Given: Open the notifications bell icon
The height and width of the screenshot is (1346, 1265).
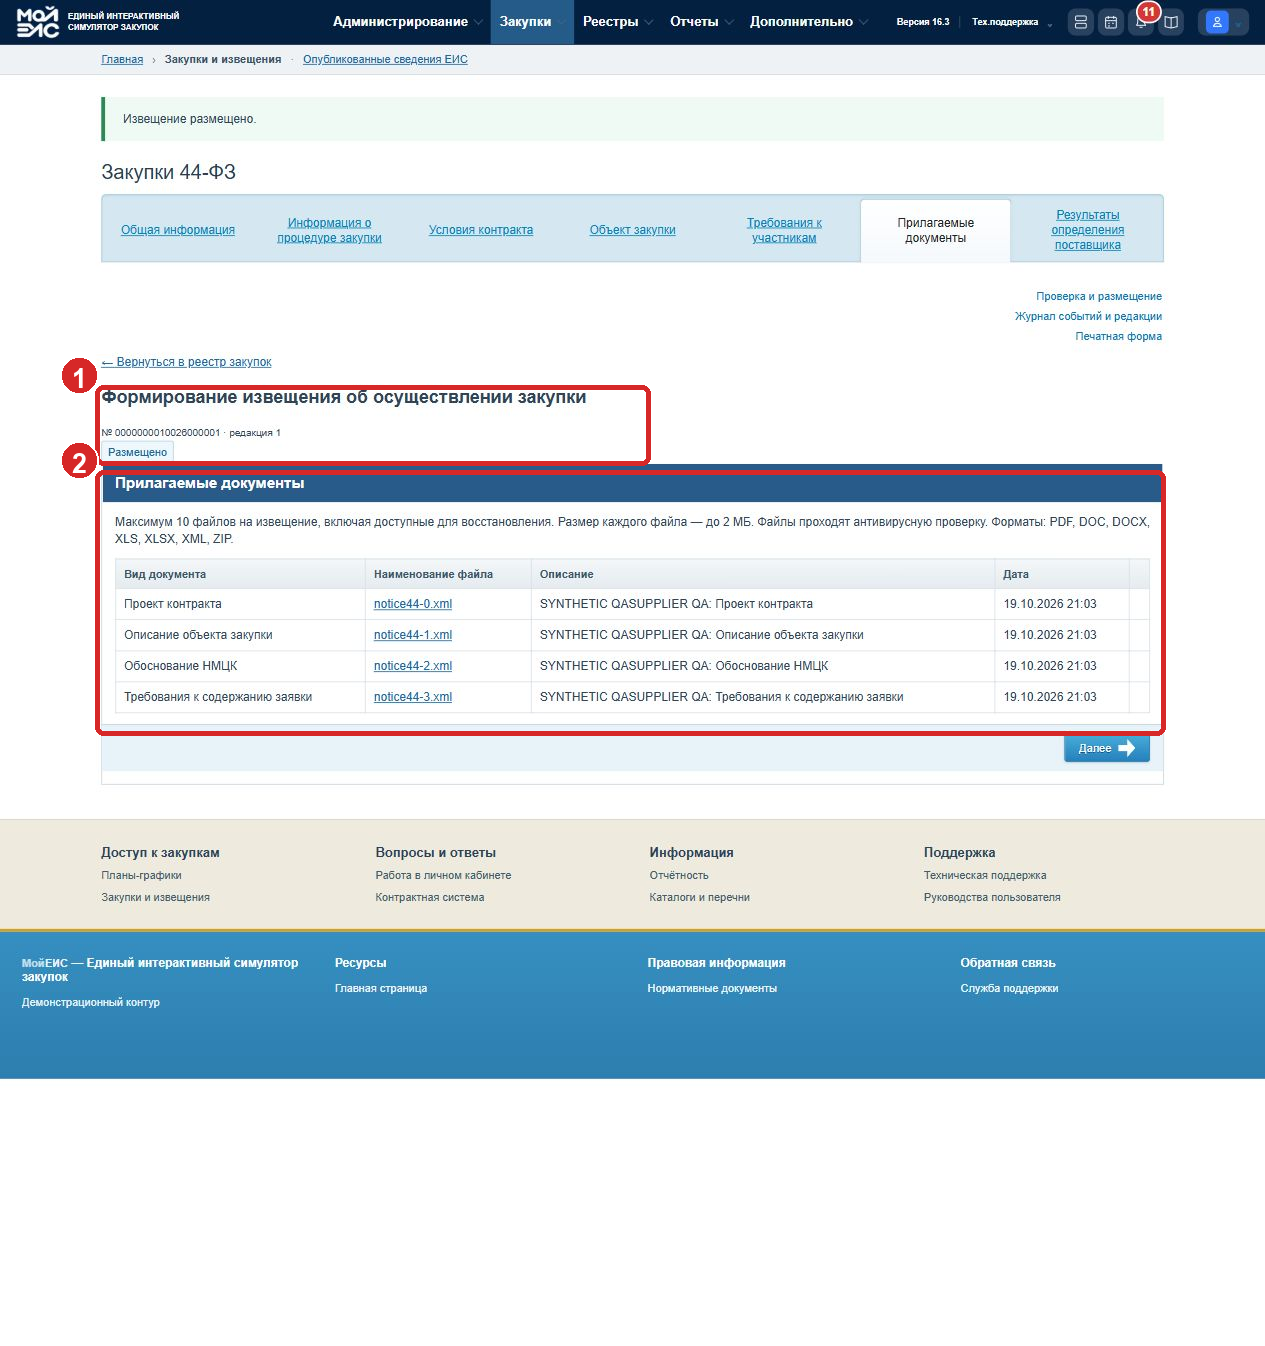Looking at the screenshot, I should 1140,22.
